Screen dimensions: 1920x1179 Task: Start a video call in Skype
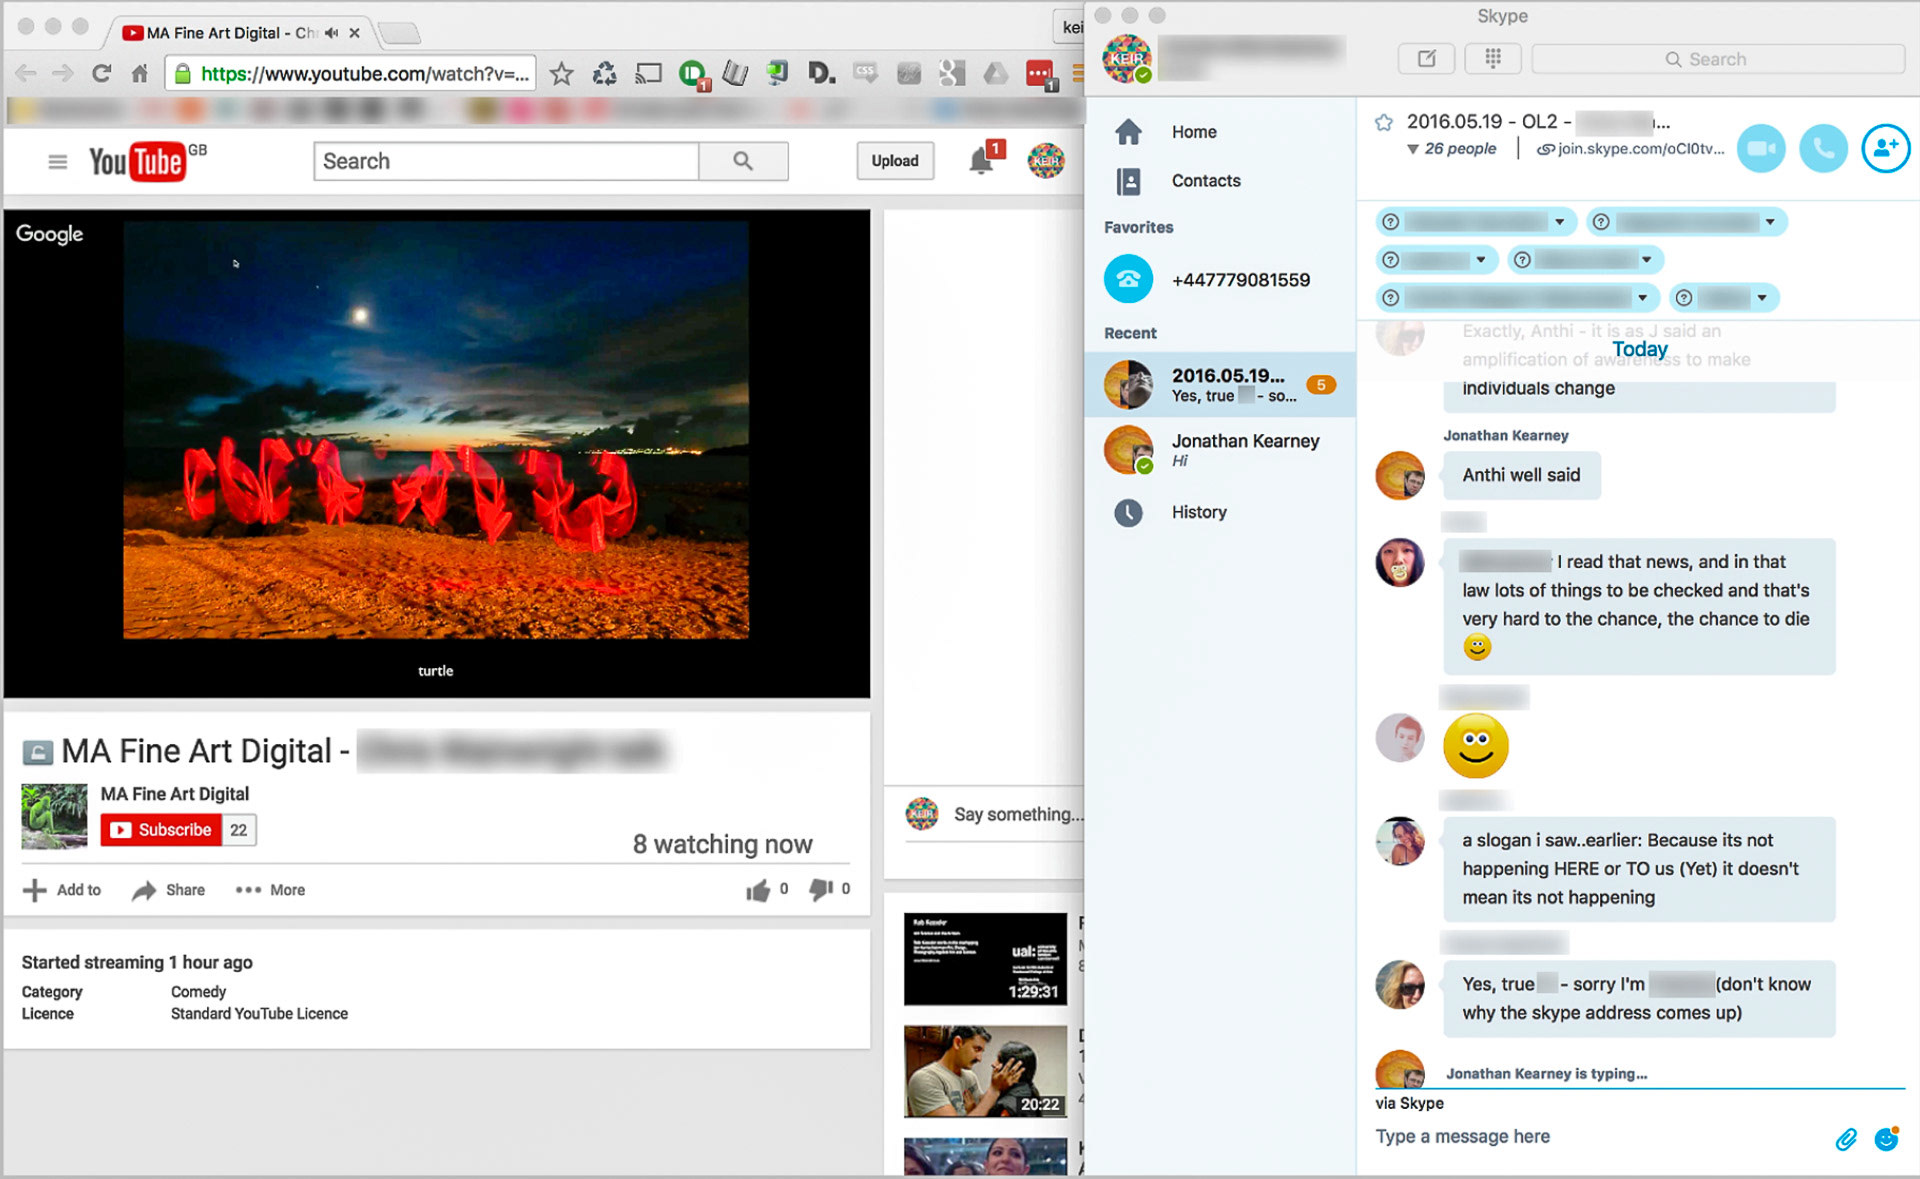tap(1761, 149)
